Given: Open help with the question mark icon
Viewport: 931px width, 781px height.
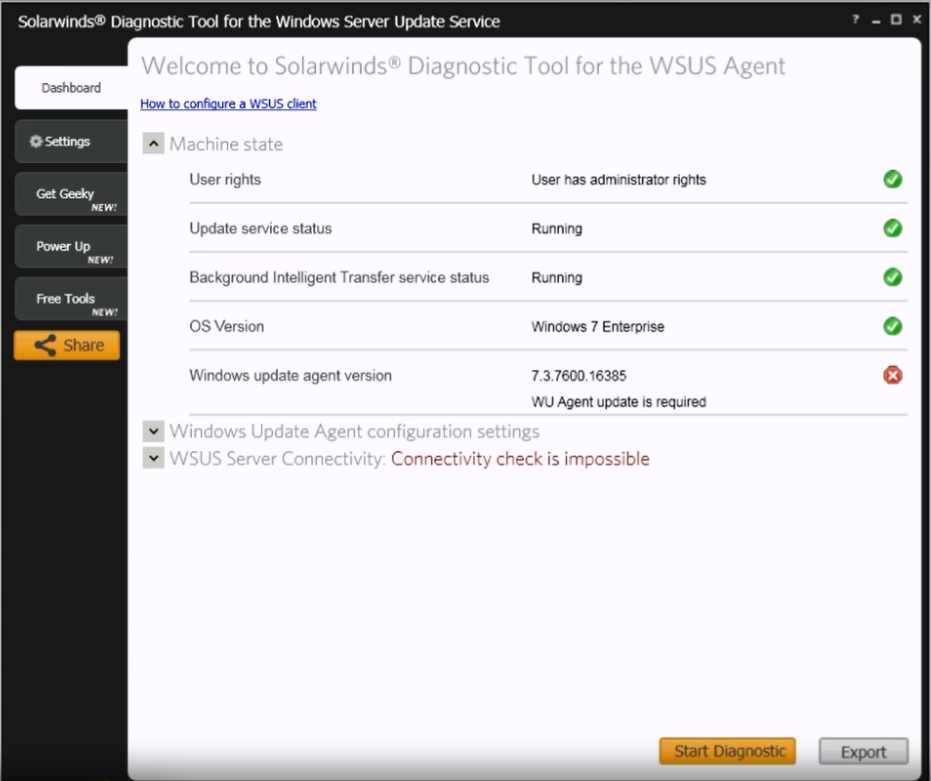Looking at the screenshot, I should click(856, 20).
